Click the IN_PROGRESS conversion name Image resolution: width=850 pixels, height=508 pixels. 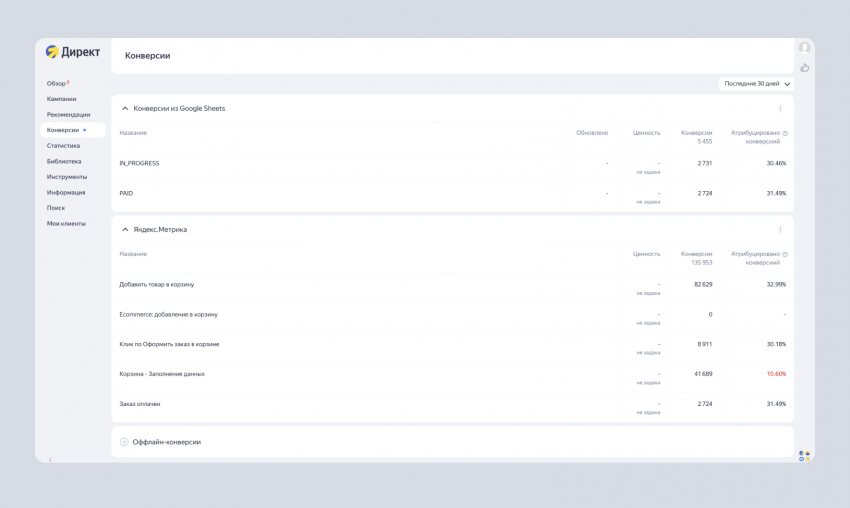139,163
